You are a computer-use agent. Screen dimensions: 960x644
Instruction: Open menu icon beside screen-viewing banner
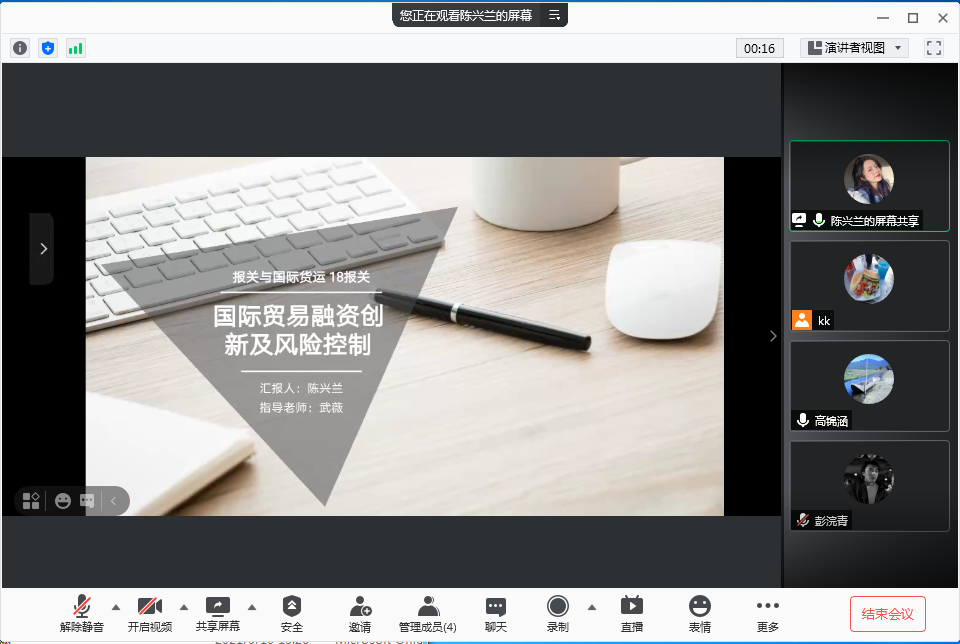tap(554, 15)
